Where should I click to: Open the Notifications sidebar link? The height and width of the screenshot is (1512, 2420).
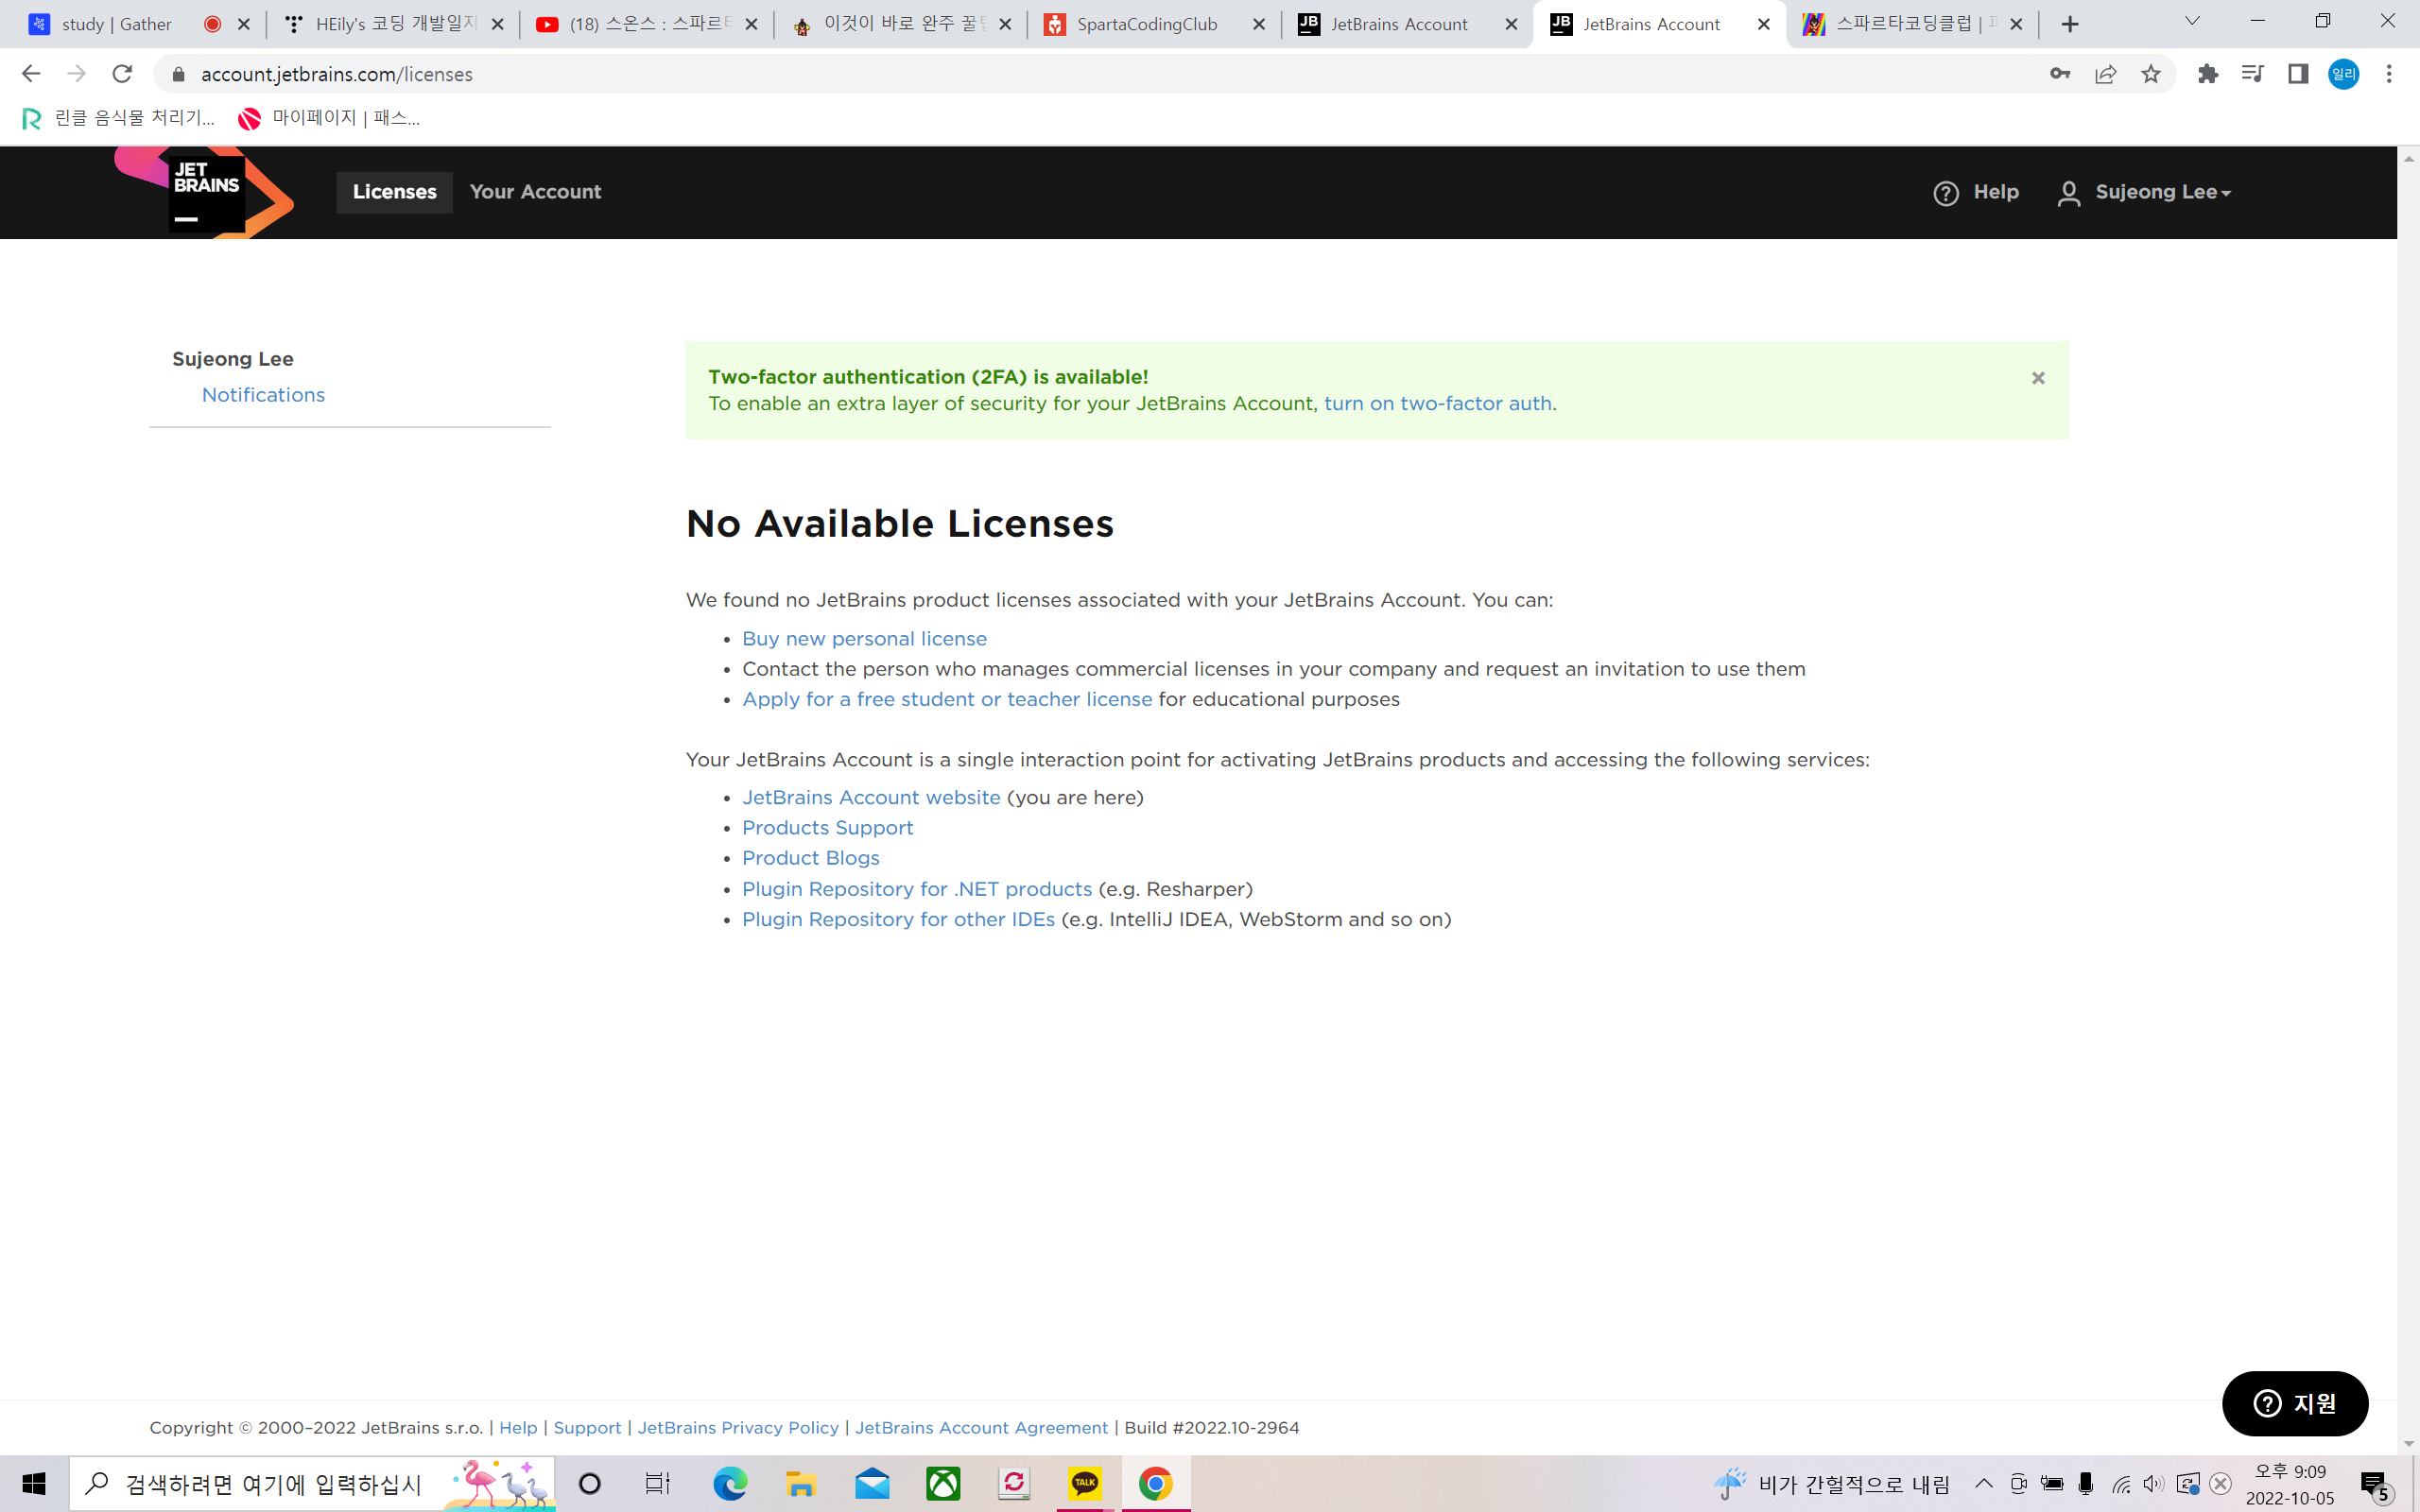pos(263,395)
